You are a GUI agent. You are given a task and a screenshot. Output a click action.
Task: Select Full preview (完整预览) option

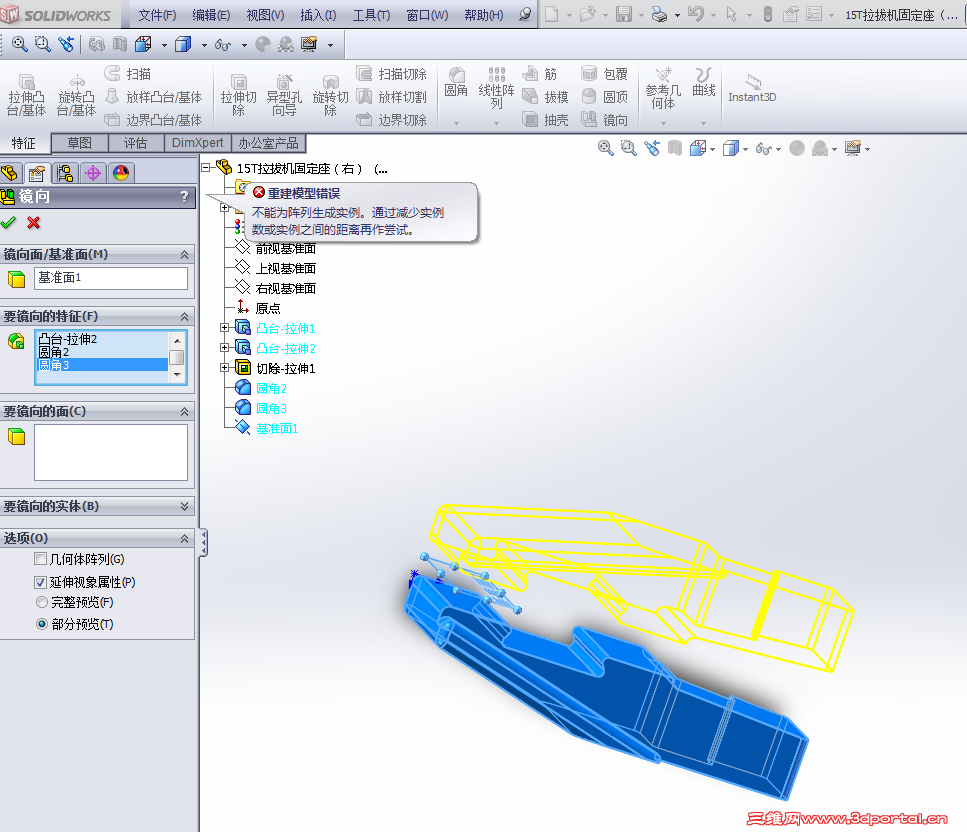42,602
